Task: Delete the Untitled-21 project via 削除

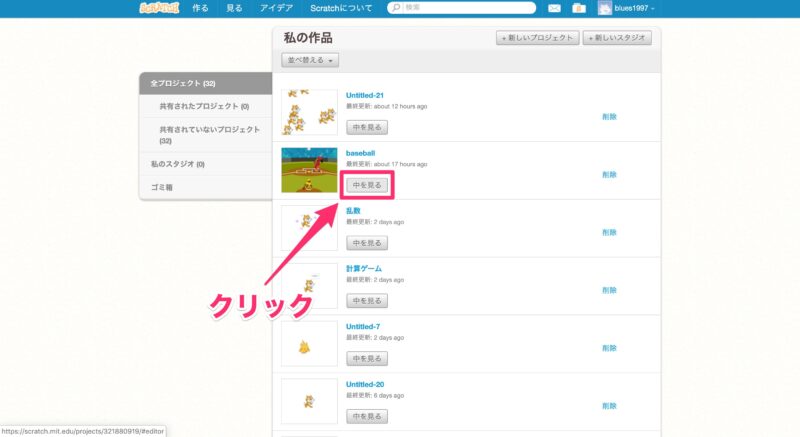Action: coord(609,117)
